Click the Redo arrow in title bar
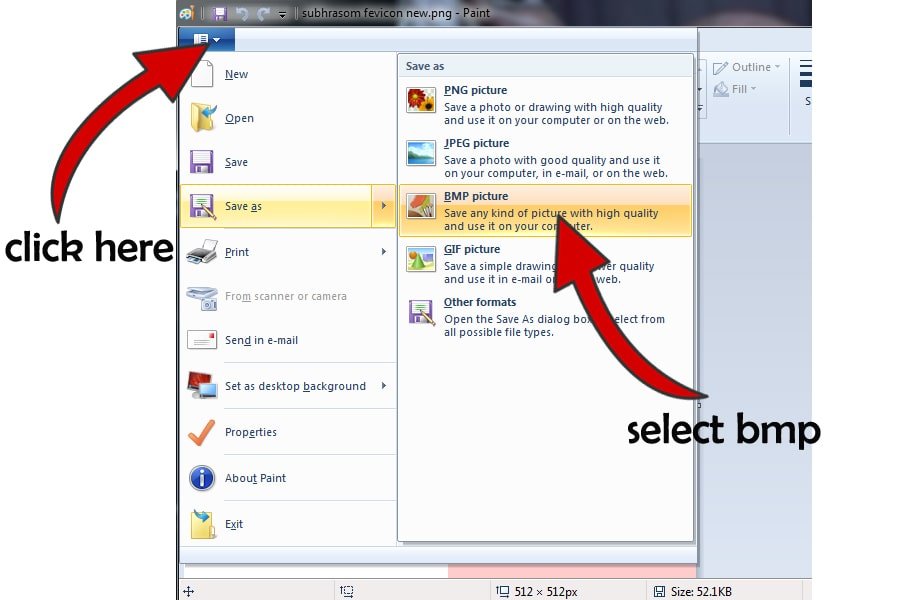 click(x=263, y=13)
